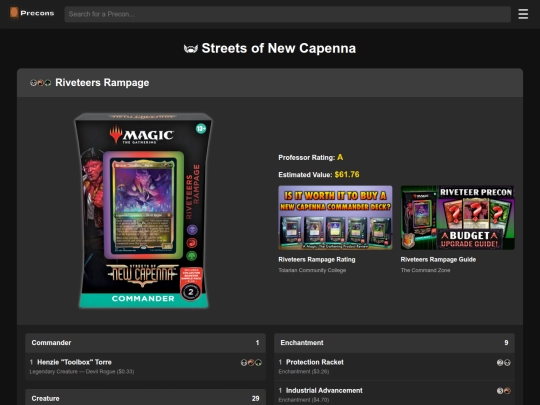Screen dimensions: 540x405
Task: Click the Precons logo icon
Action: coord(14,13)
